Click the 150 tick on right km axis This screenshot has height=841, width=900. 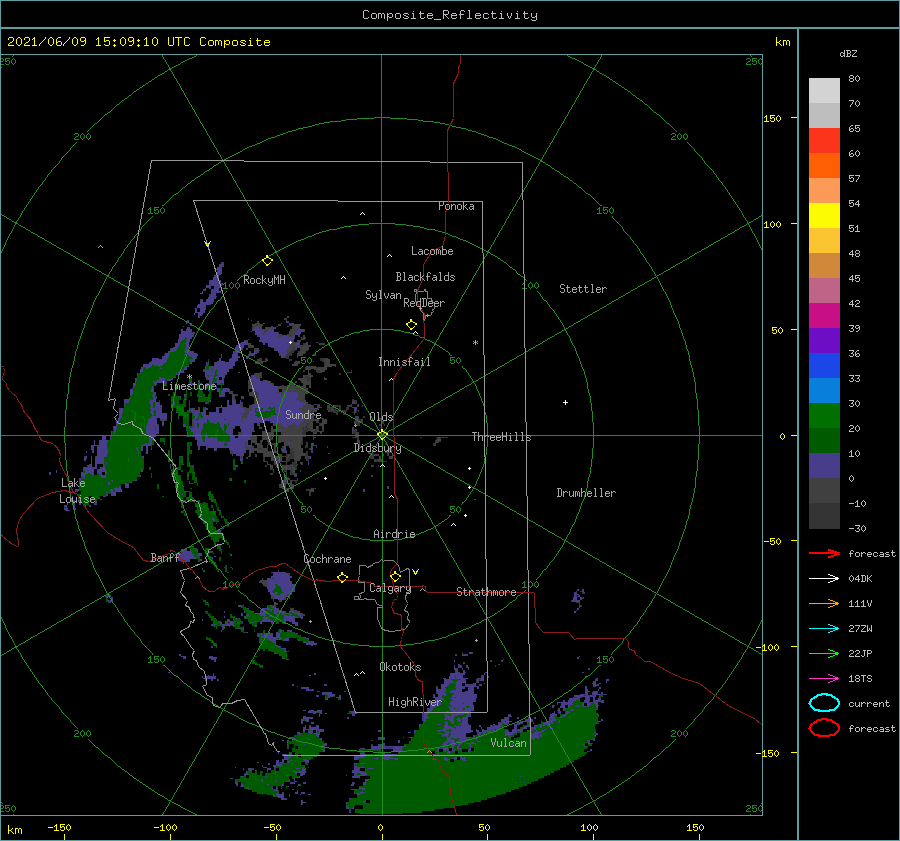pyautogui.click(x=773, y=118)
